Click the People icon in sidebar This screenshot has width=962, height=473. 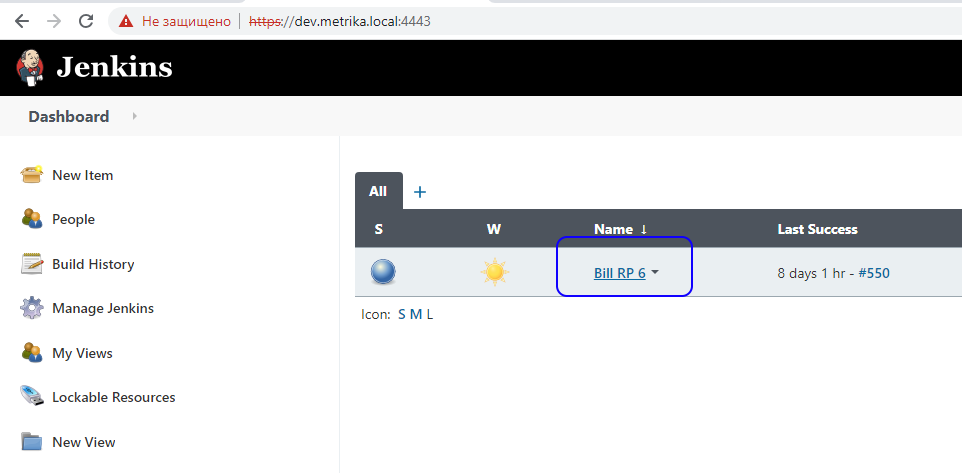[x=31, y=219]
